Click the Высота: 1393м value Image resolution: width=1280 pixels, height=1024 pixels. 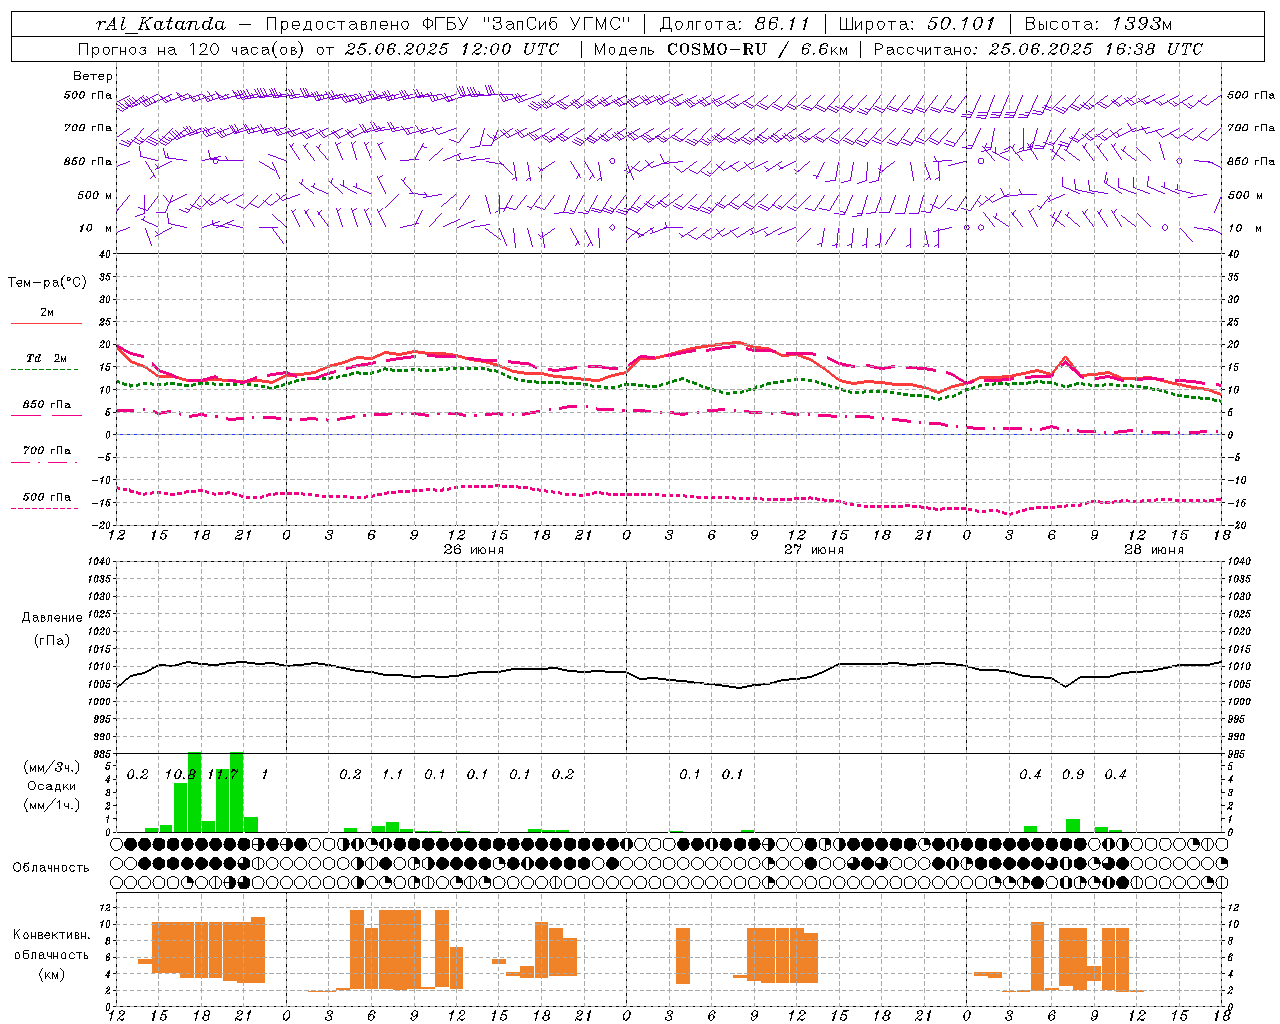point(1098,24)
